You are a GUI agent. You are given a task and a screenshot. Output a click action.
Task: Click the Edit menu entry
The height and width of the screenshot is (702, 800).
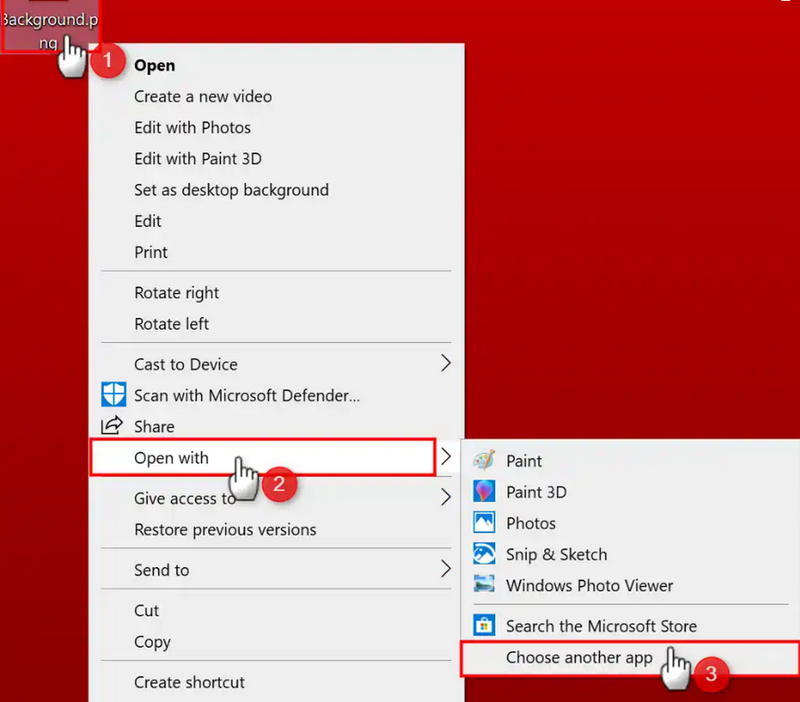(276, 221)
